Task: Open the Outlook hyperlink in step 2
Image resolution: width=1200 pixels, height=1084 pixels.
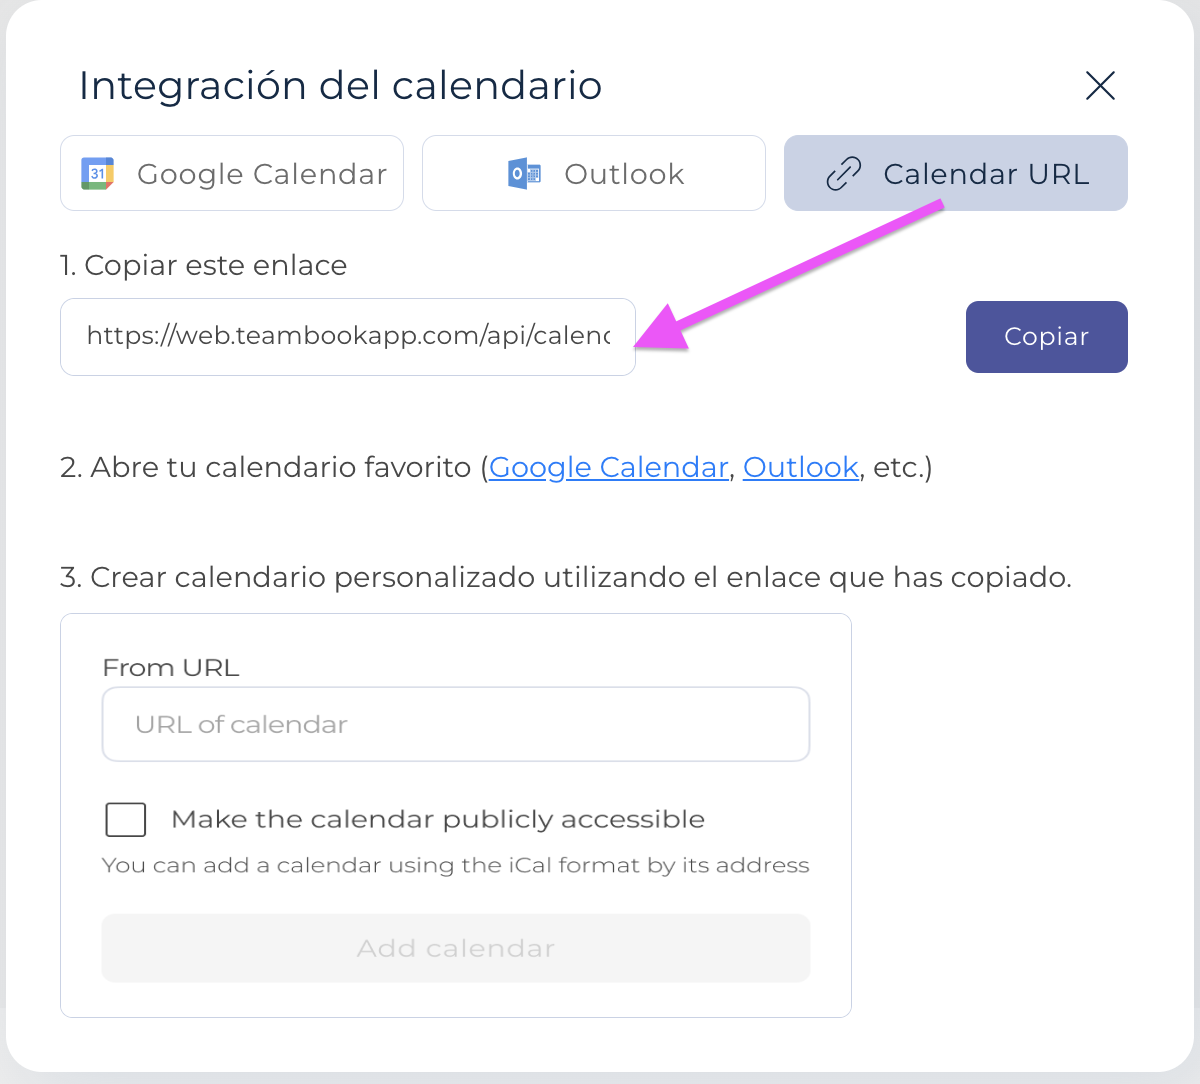Action: 801,467
